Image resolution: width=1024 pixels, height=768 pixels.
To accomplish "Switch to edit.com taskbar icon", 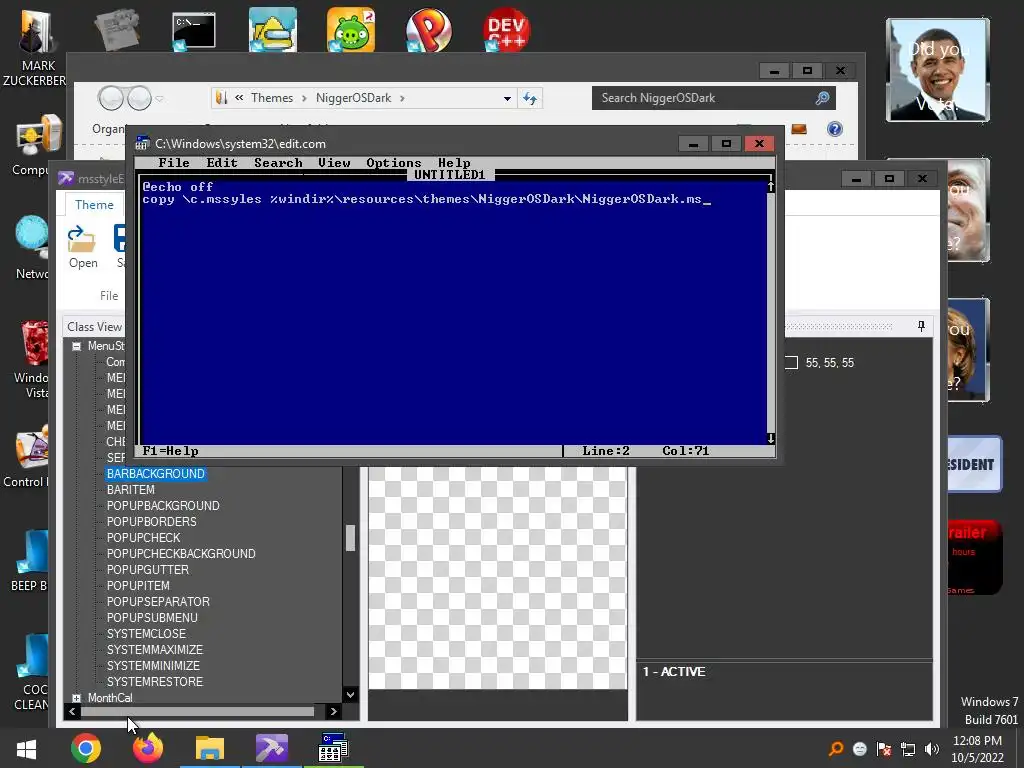I will [333, 748].
